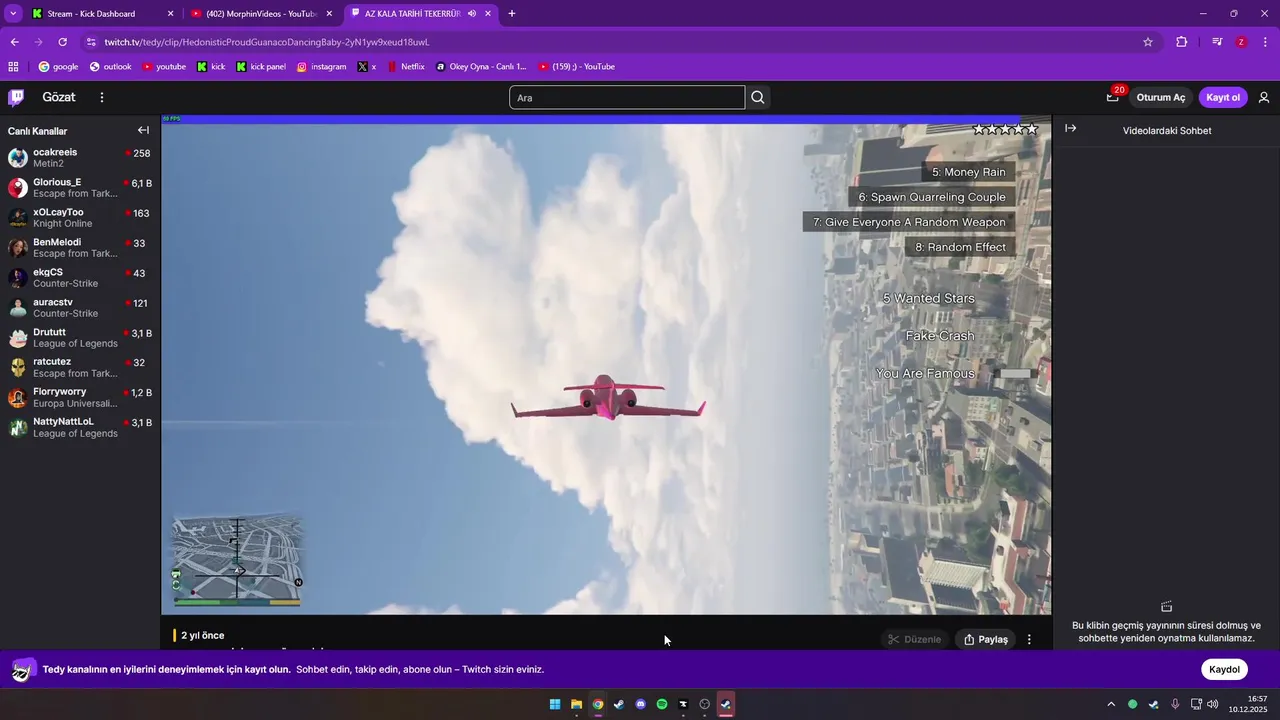Open Discord from the taskbar
Image resolution: width=1280 pixels, height=720 pixels.
[640, 704]
